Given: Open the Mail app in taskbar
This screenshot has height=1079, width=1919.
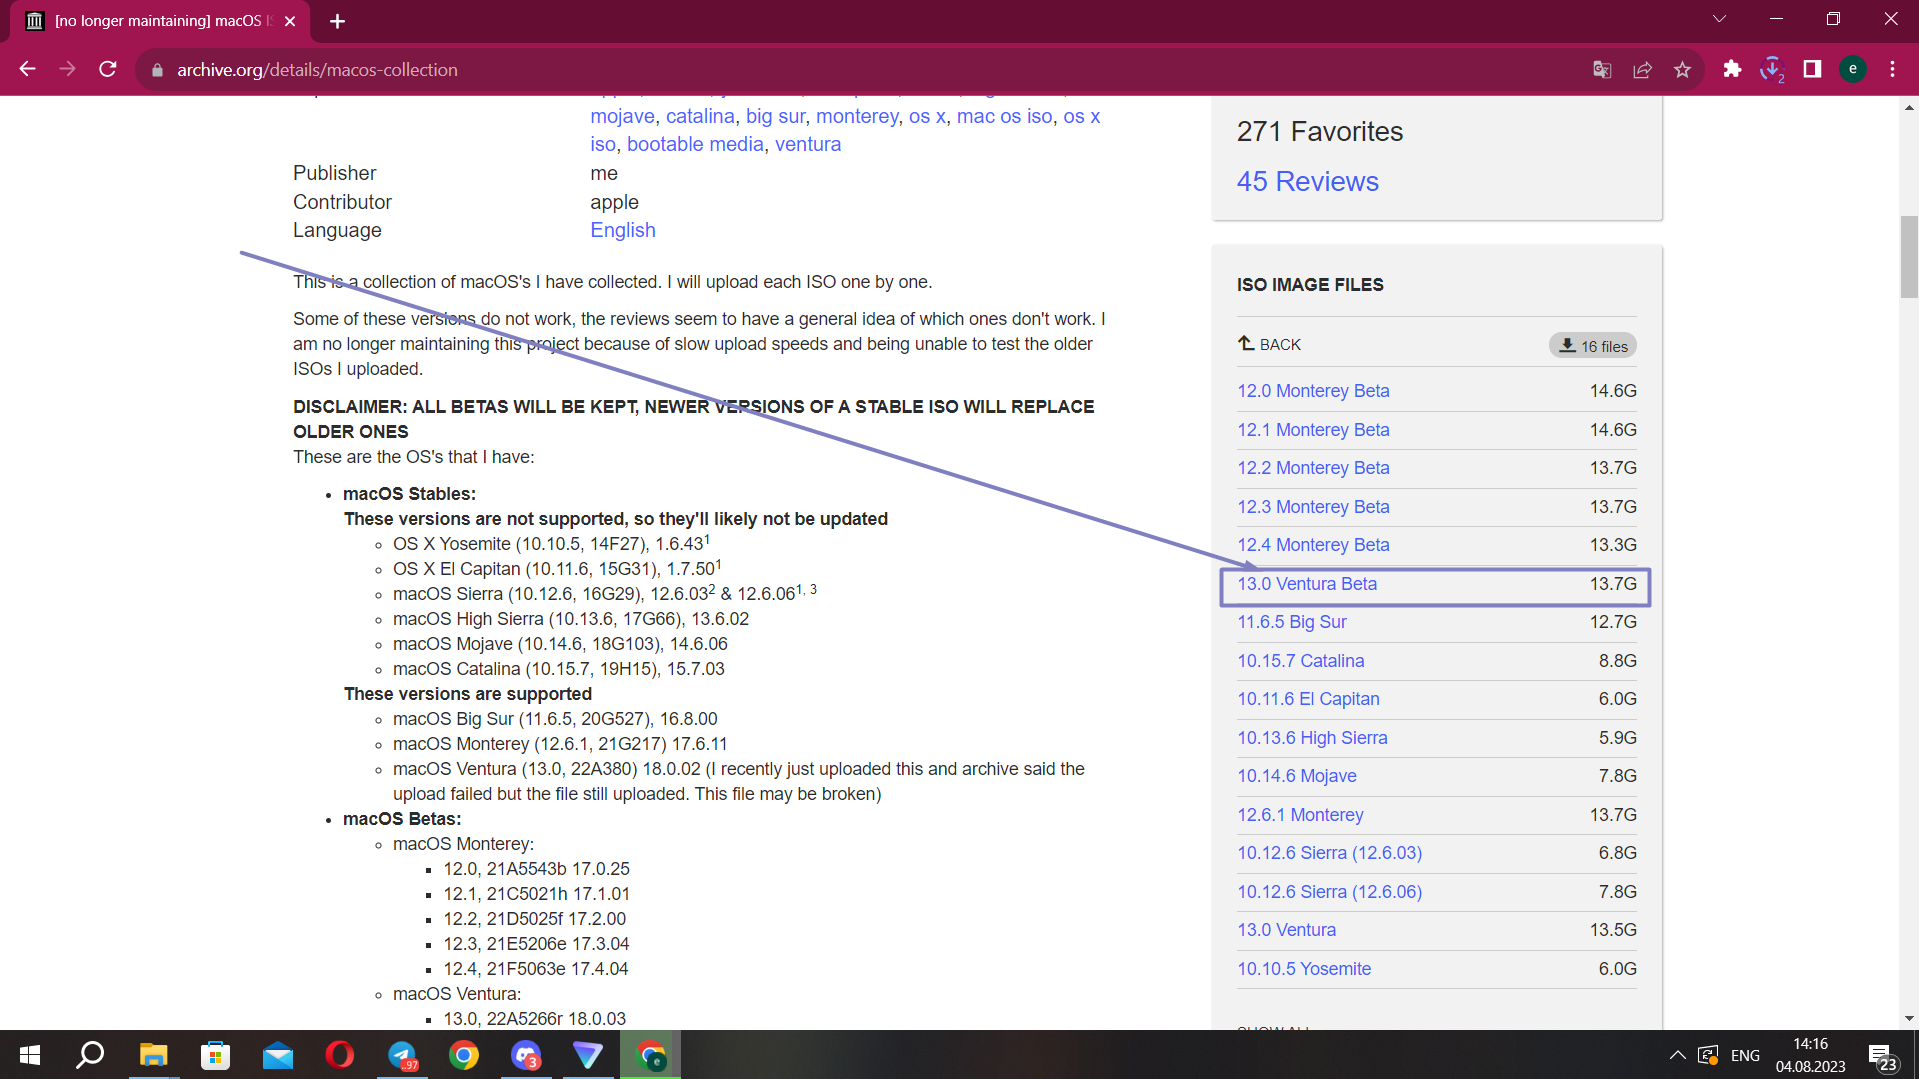Looking at the screenshot, I should (277, 1055).
